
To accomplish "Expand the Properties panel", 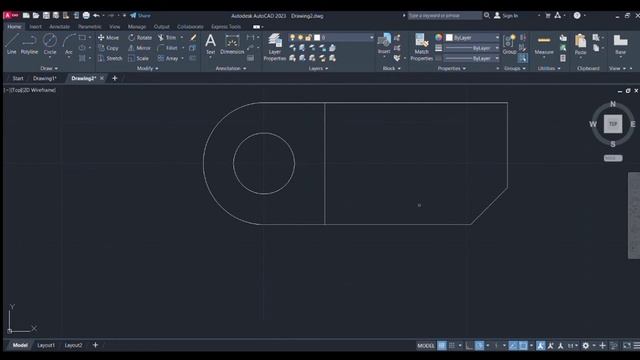I will click(451, 69).
